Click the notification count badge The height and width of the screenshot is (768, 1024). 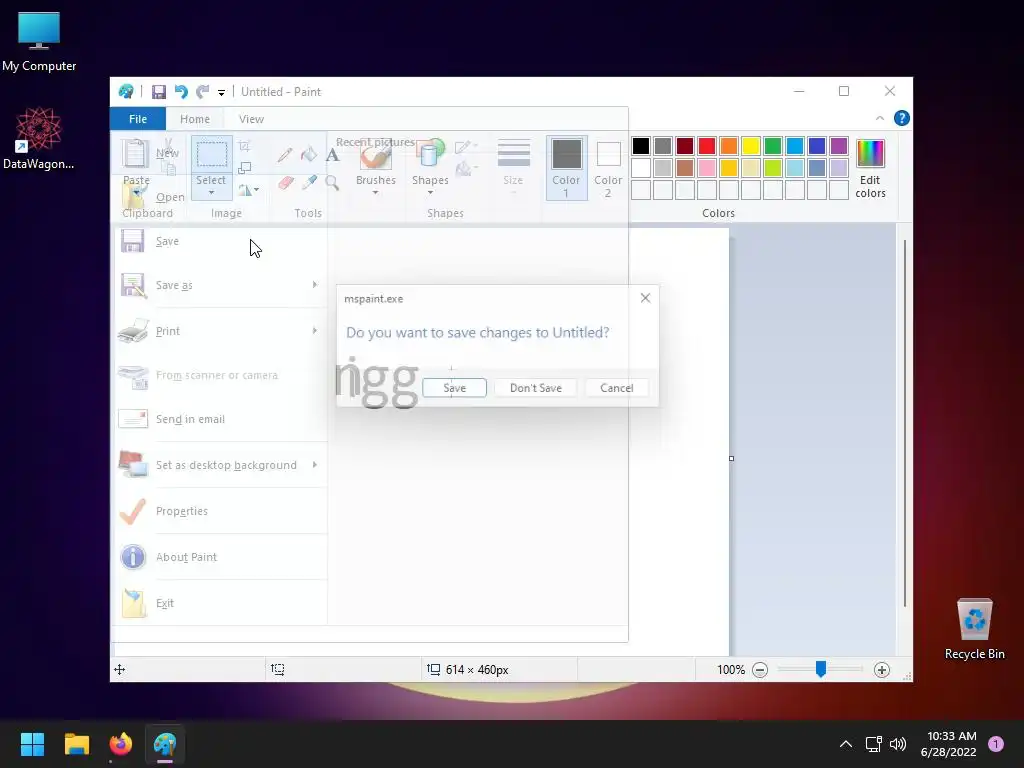coord(995,744)
